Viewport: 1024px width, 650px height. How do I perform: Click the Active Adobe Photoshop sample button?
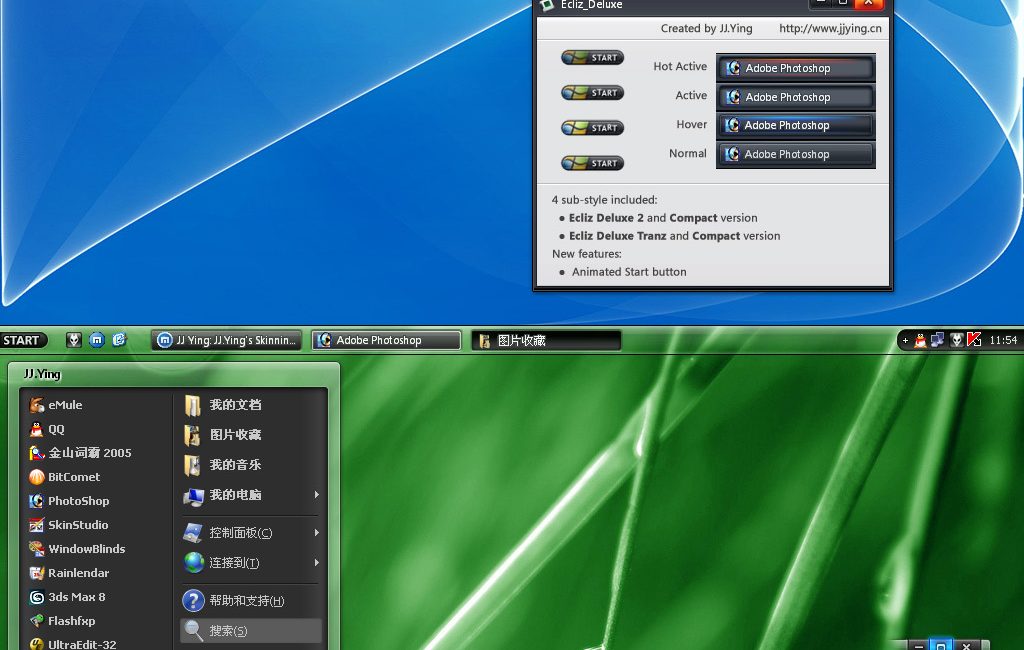[x=796, y=97]
